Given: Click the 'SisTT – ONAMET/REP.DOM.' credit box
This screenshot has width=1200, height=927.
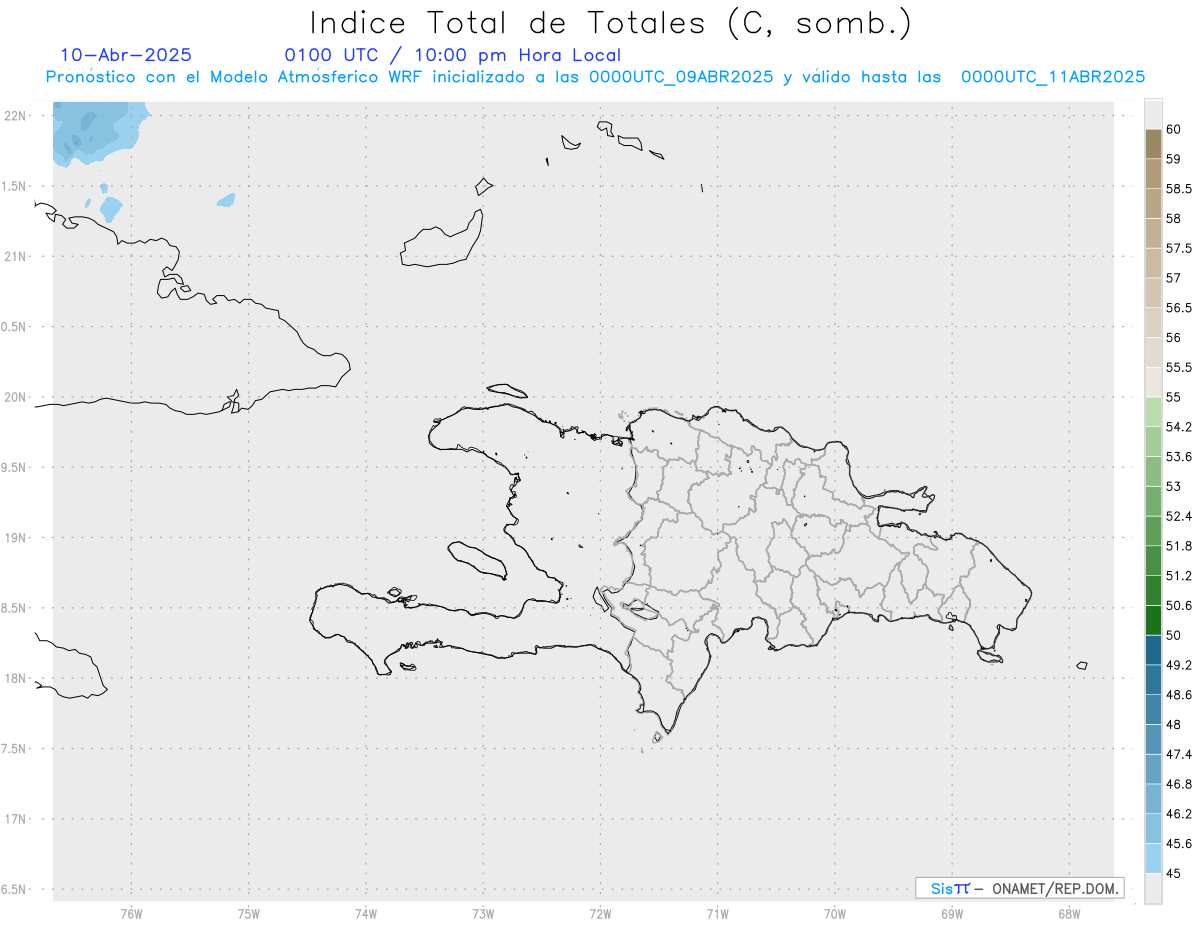Looking at the screenshot, I should 1019,888.
